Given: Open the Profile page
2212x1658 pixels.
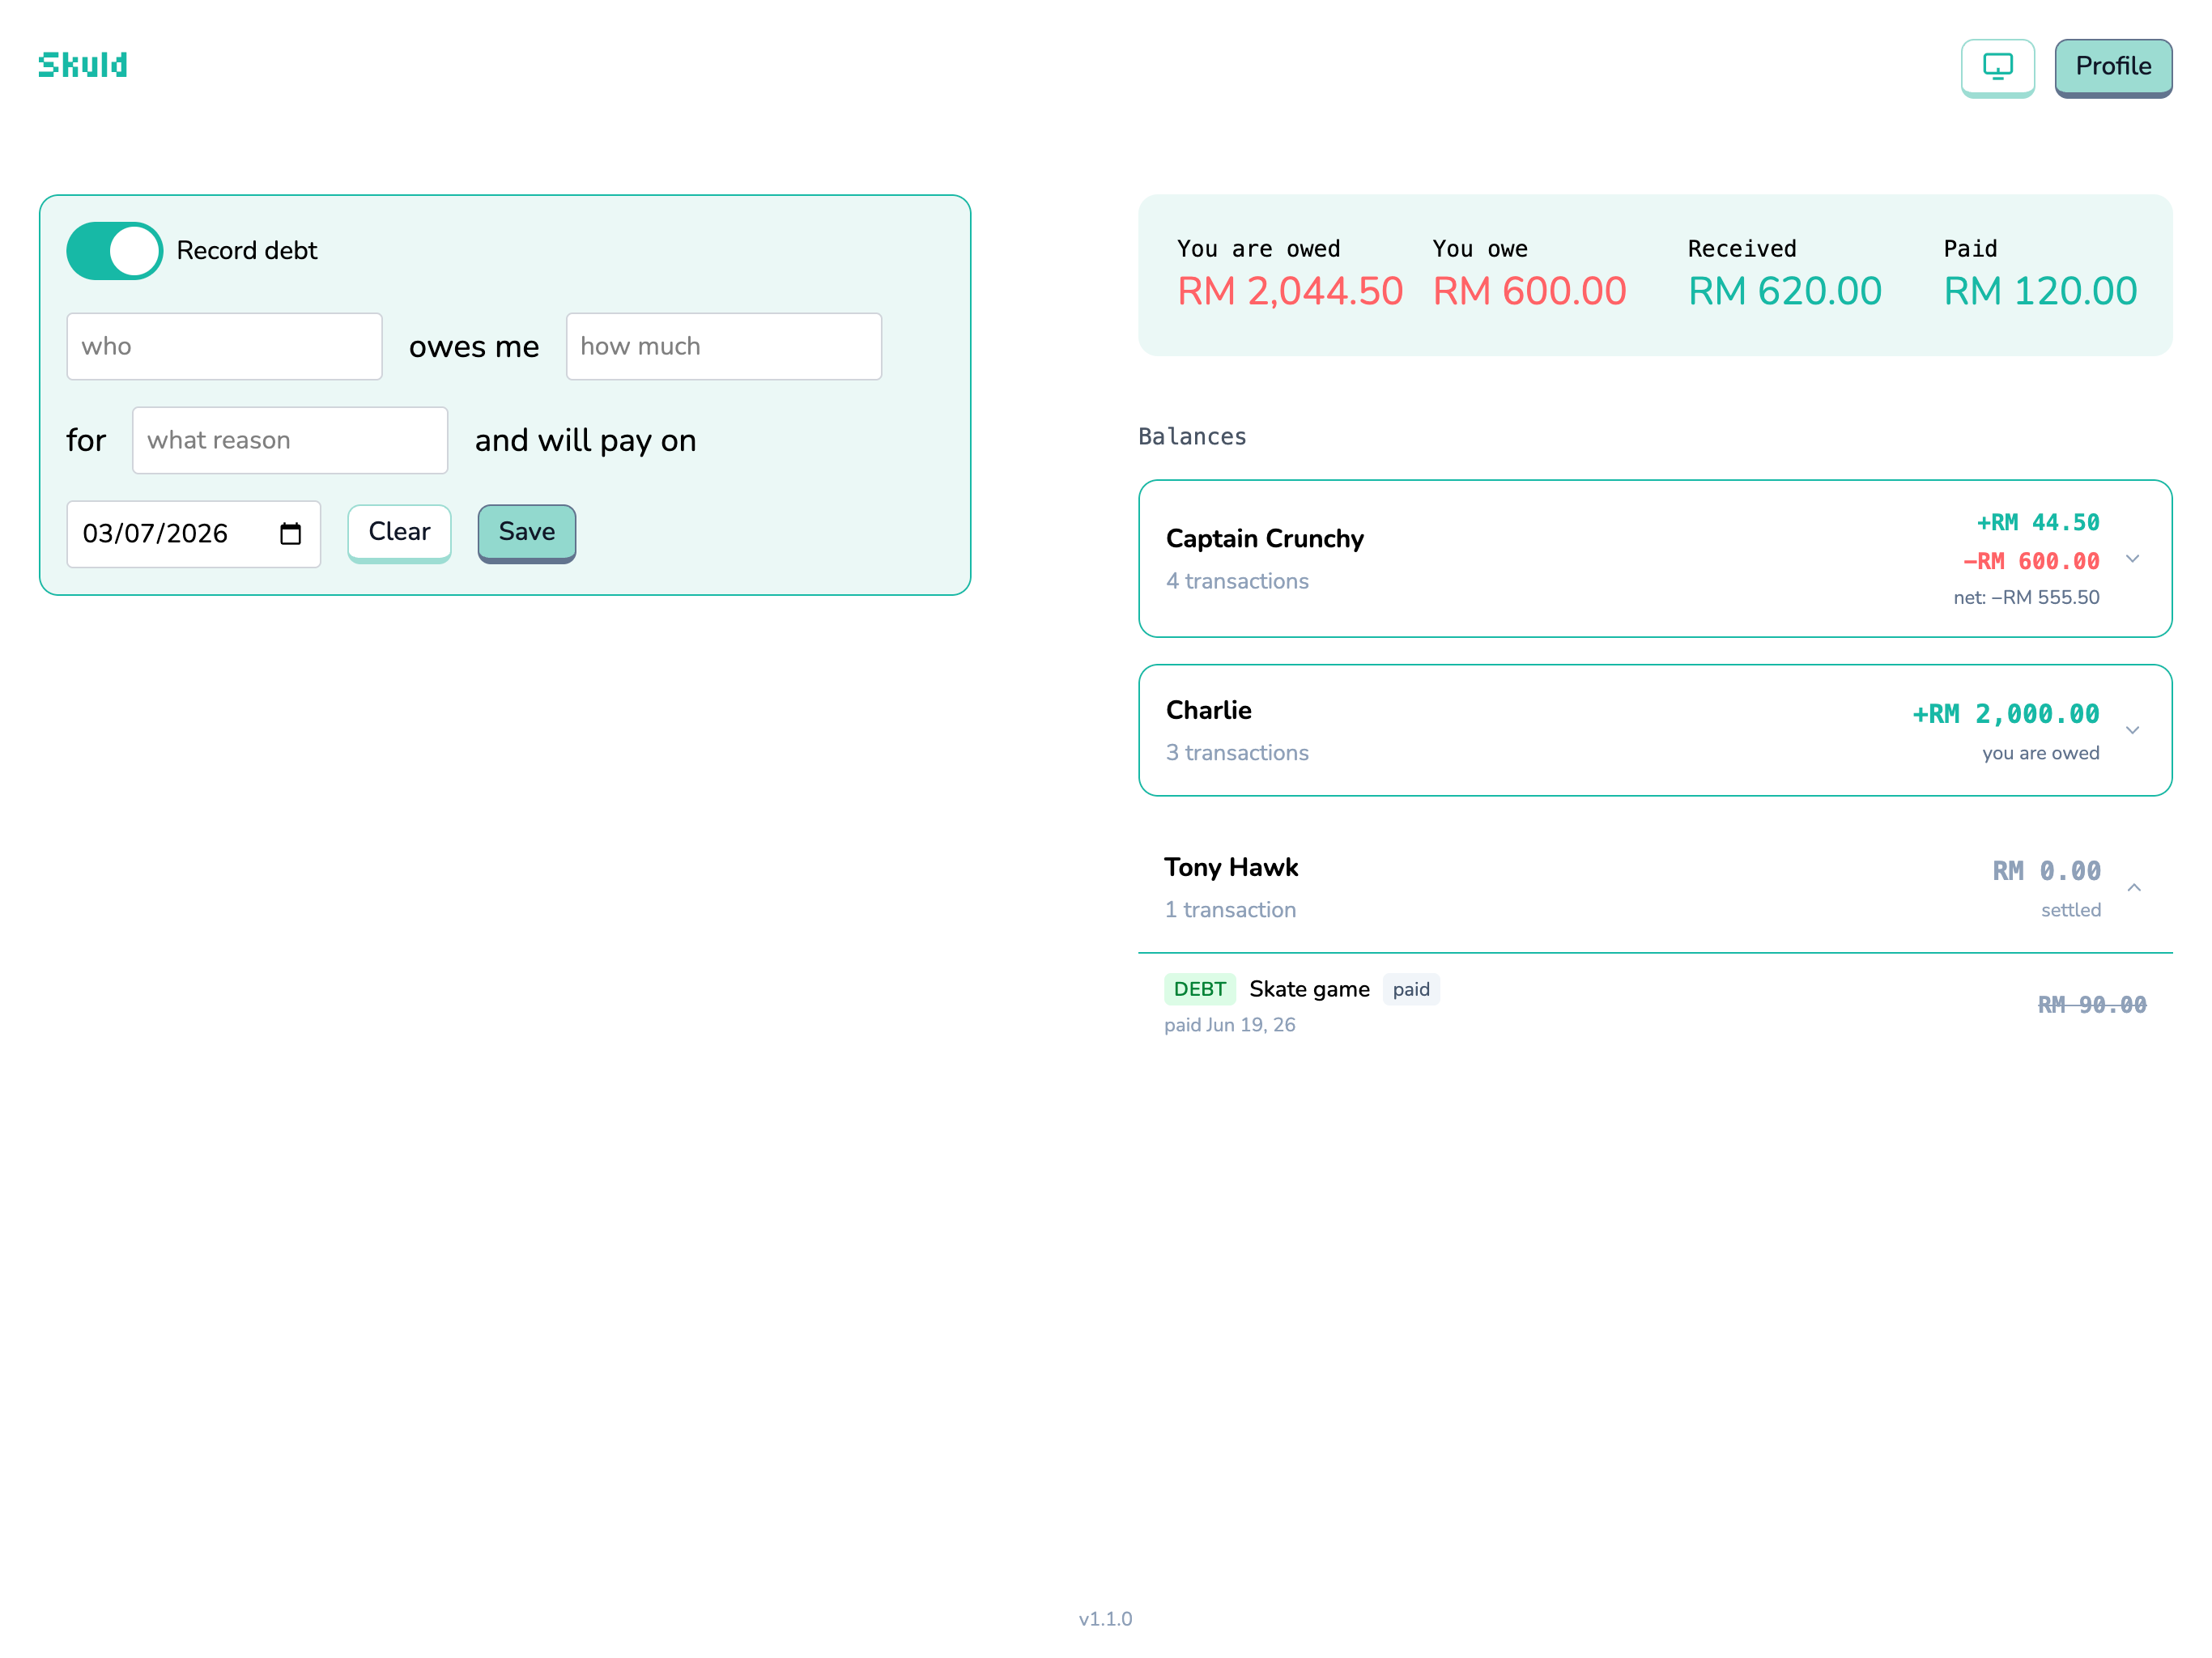Looking at the screenshot, I should click(x=2113, y=67).
